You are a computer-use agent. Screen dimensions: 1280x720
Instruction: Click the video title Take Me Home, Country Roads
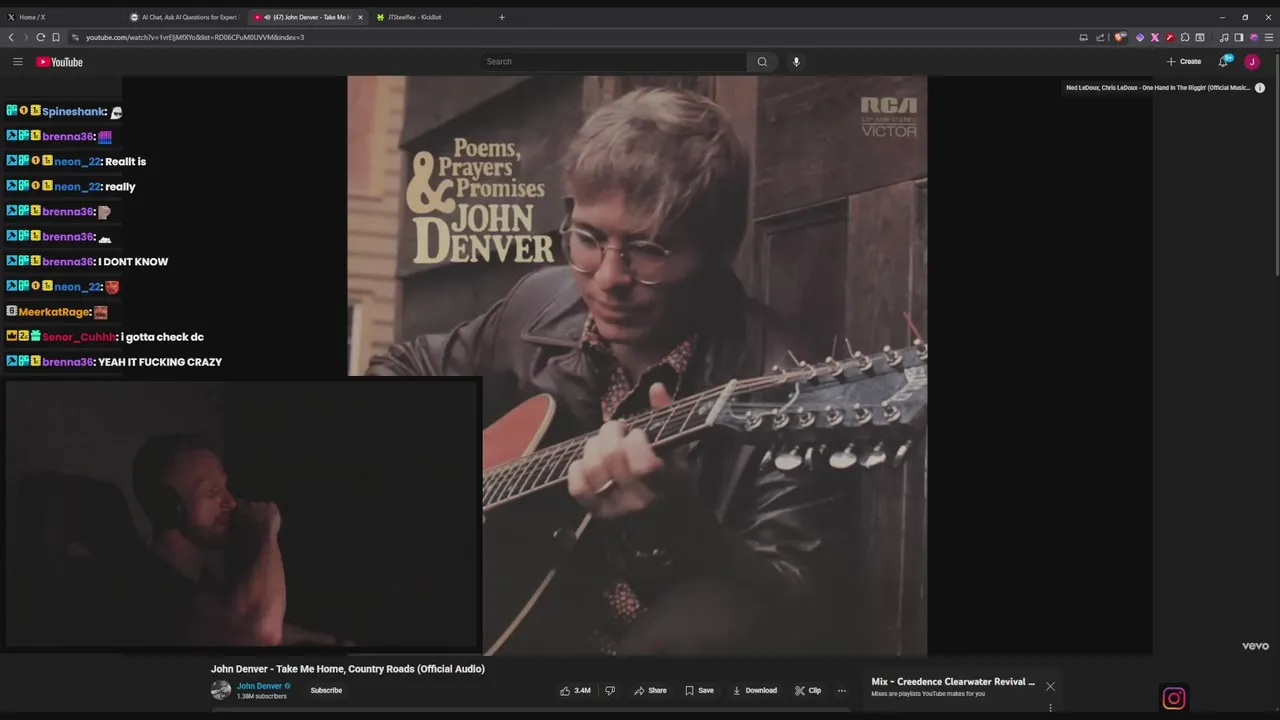(x=347, y=669)
